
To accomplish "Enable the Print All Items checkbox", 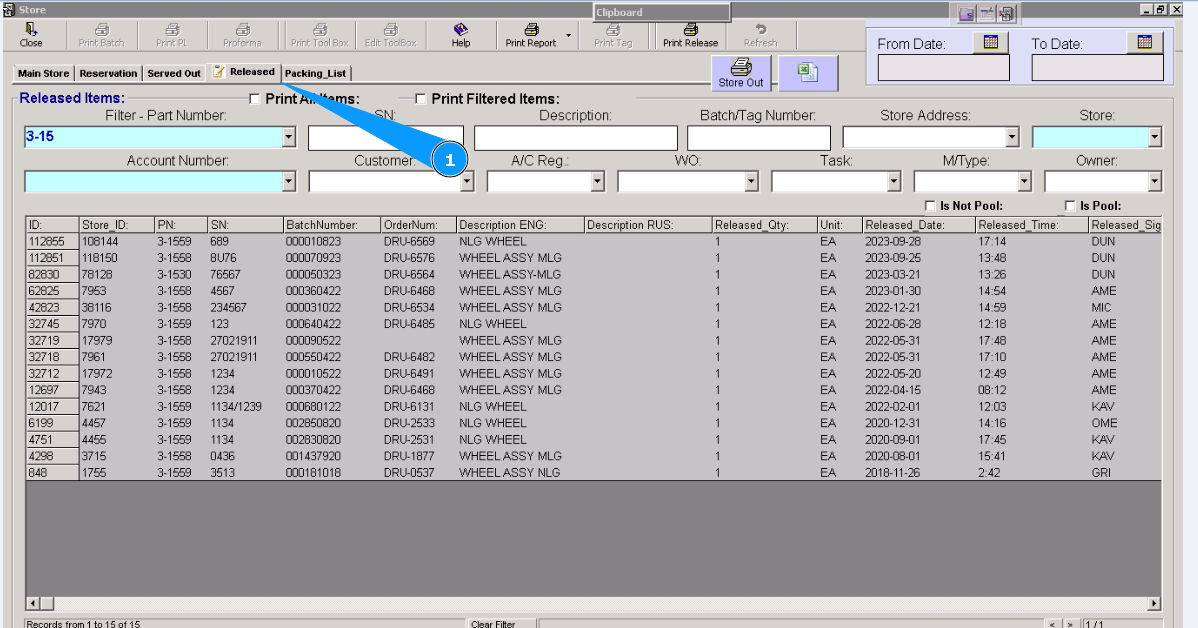I will [255, 99].
